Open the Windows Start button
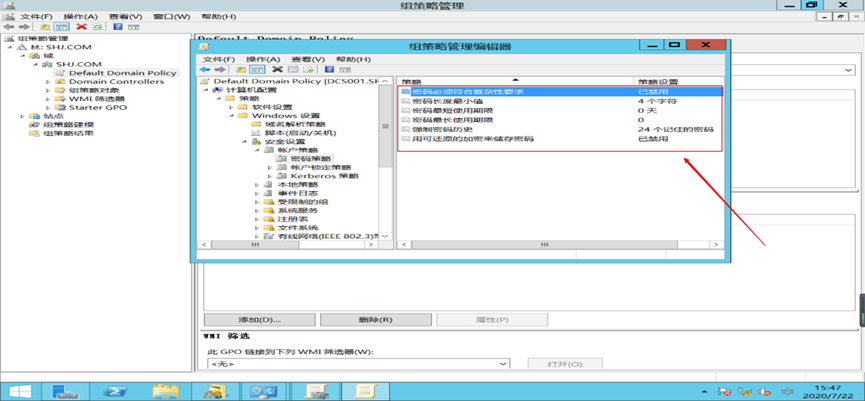Viewport: 865px width, 401px height. (x=19, y=392)
